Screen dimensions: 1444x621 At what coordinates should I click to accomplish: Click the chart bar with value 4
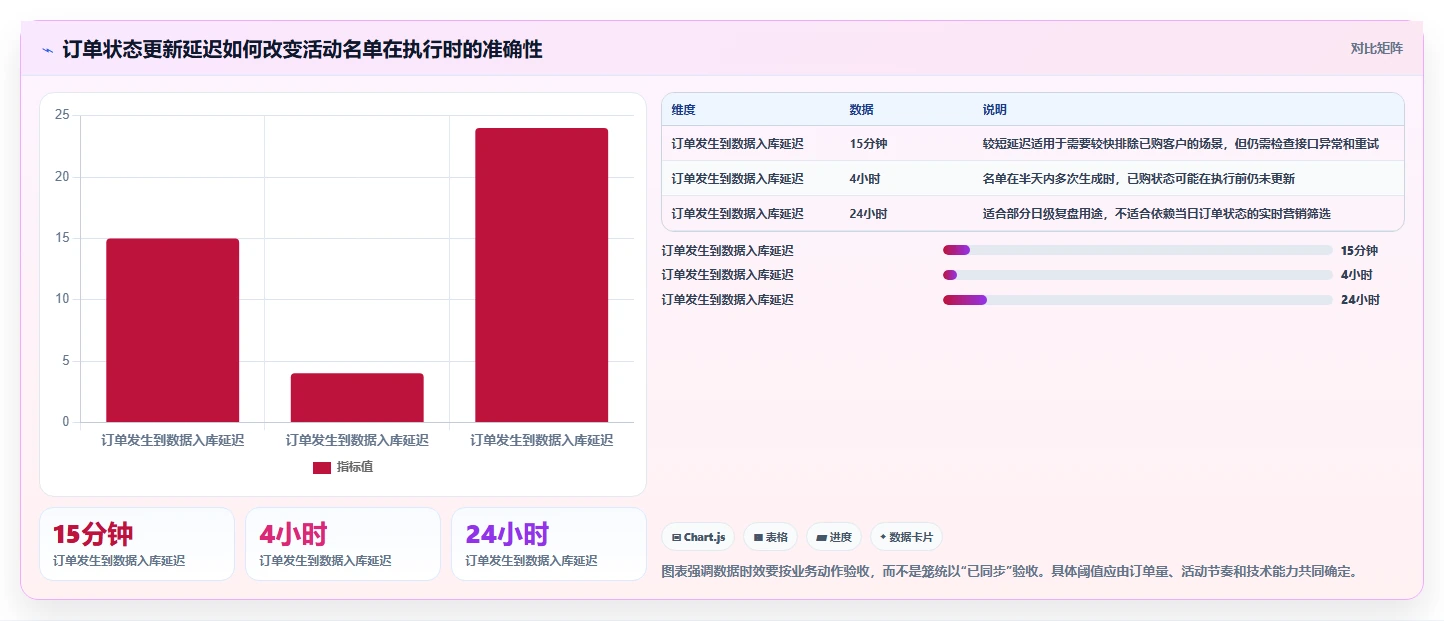[357, 397]
